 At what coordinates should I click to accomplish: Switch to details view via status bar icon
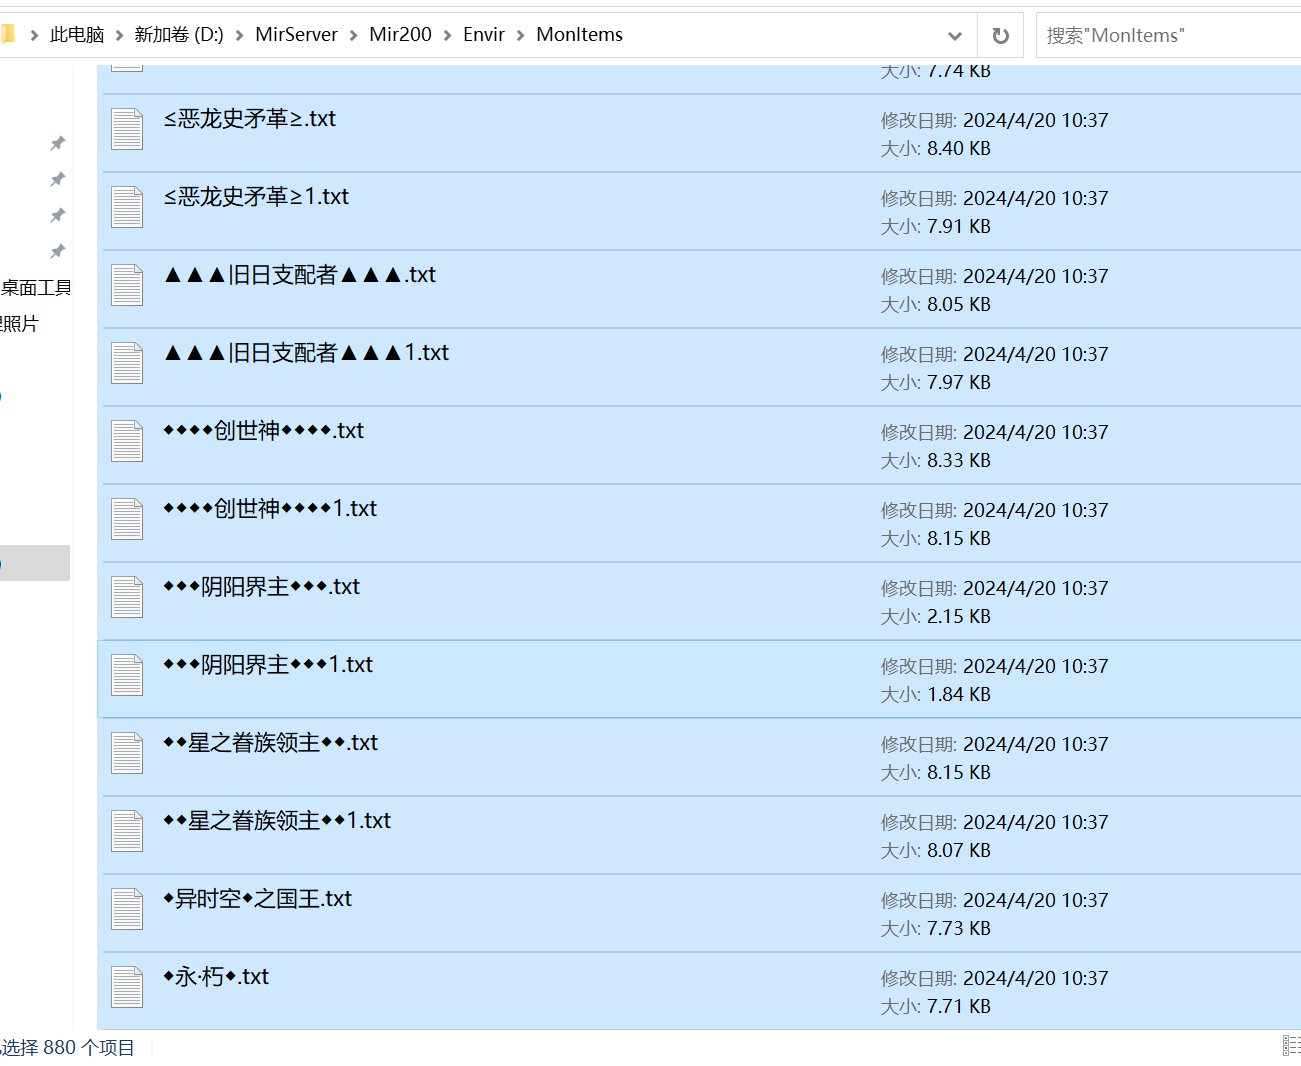click(x=1291, y=1046)
